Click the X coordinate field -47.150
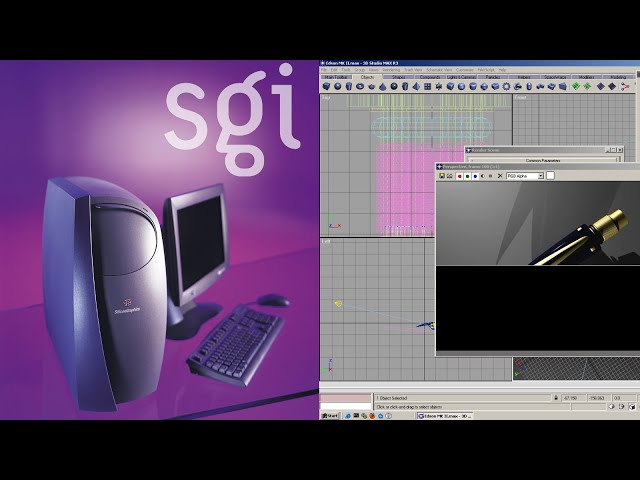640x480 pixels. pyautogui.click(x=573, y=398)
